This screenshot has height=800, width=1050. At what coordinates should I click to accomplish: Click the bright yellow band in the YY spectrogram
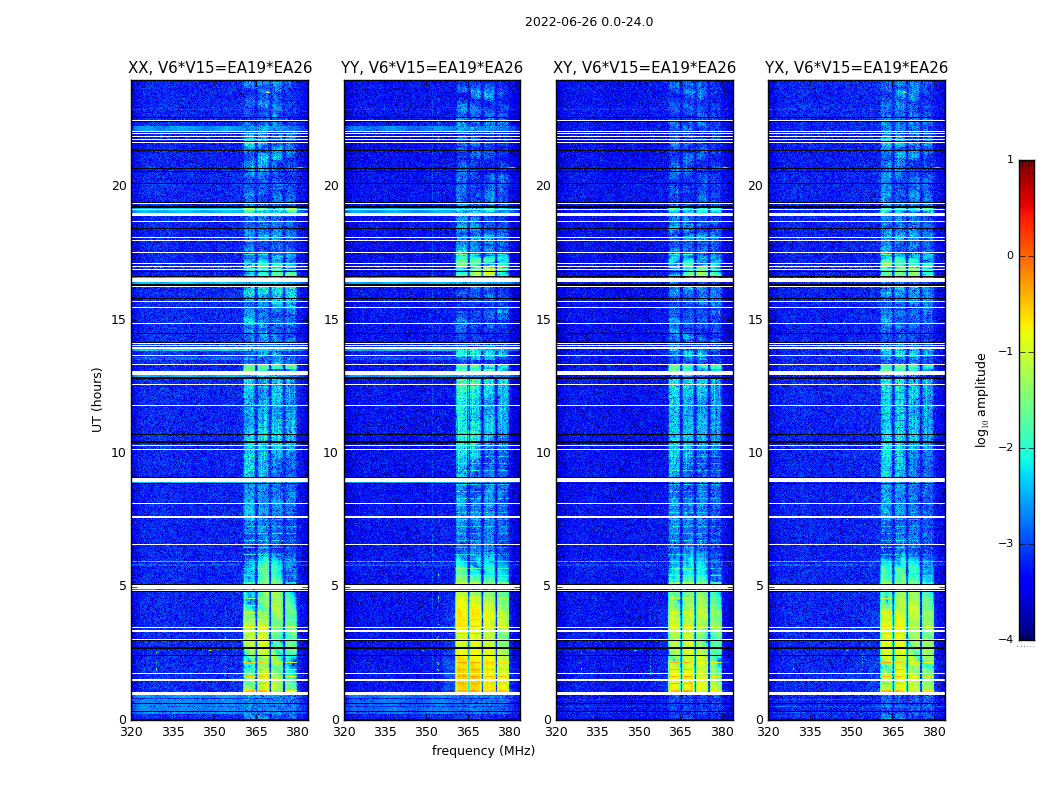(481, 641)
